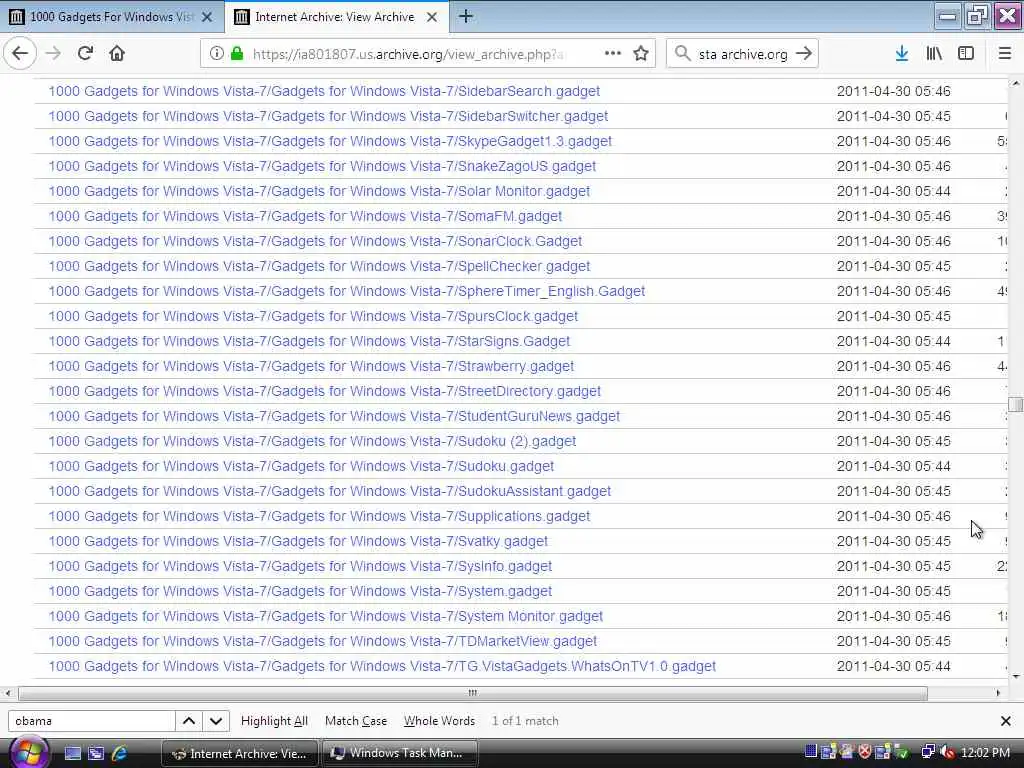
Task: Open the Windows Start orb
Action: [x=28, y=752]
